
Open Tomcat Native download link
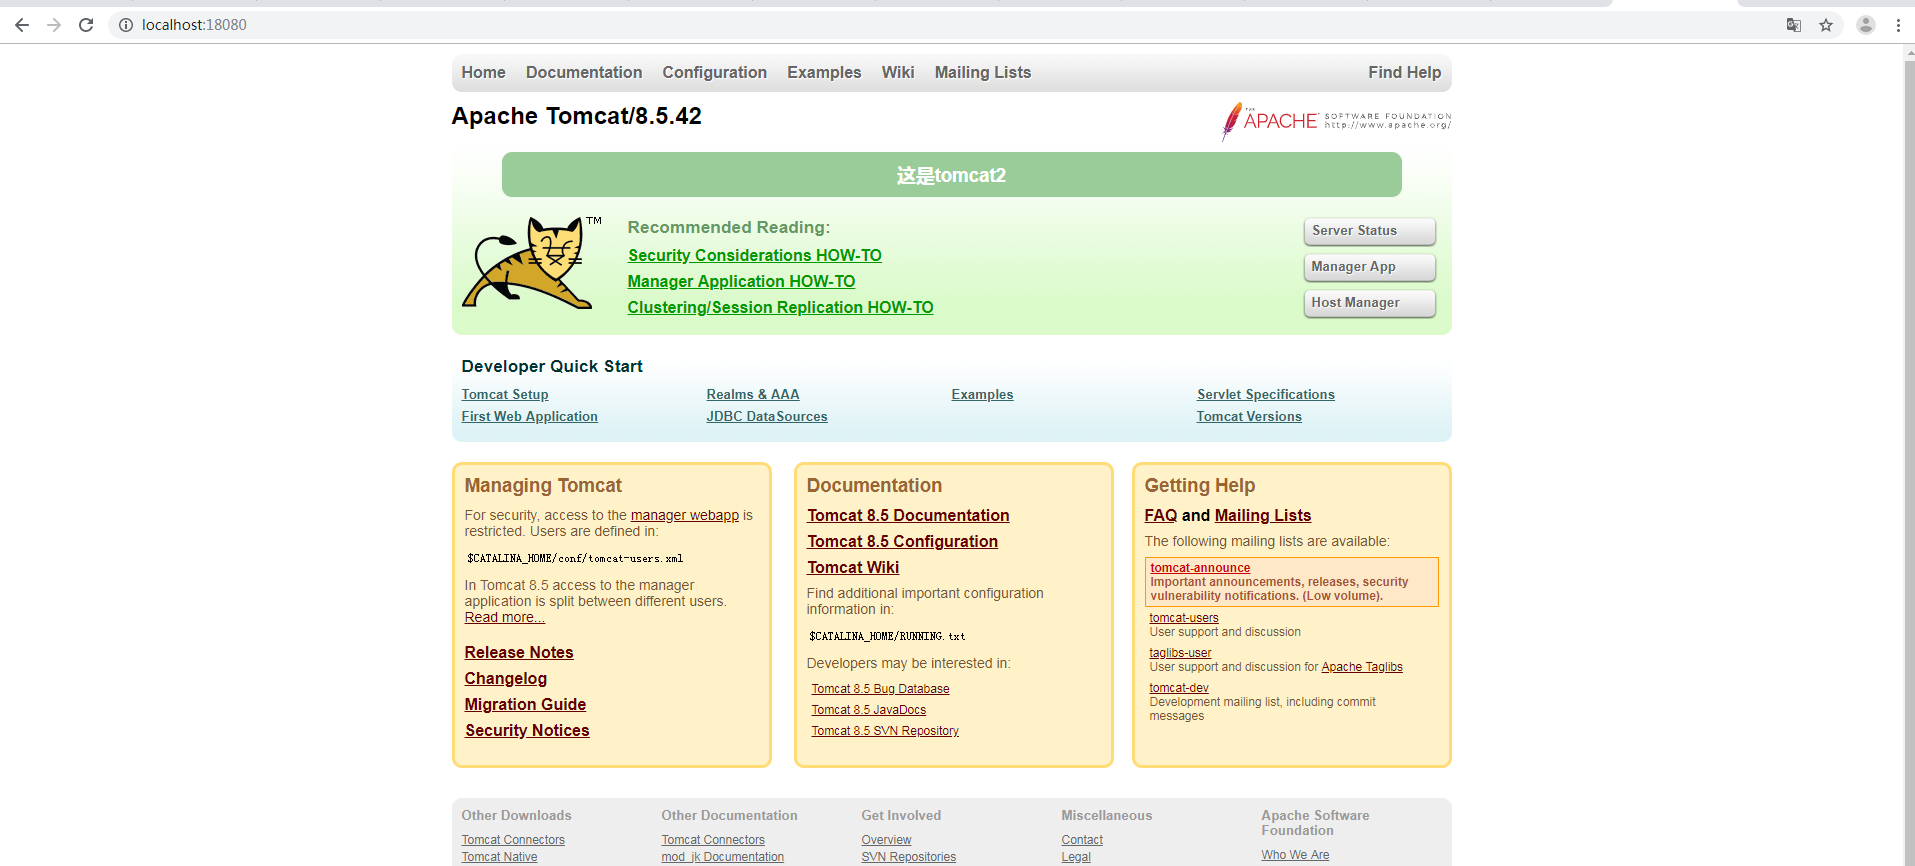(x=499, y=857)
